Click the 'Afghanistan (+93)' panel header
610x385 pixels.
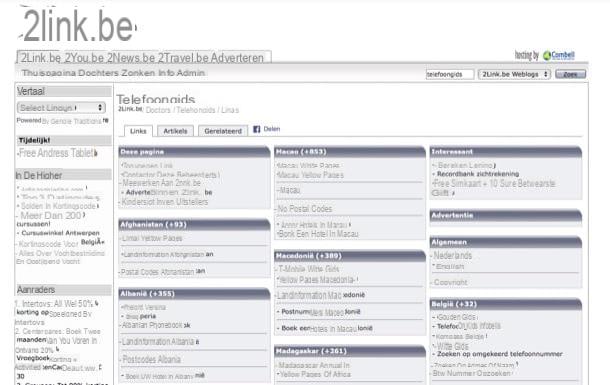pos(194,225)
